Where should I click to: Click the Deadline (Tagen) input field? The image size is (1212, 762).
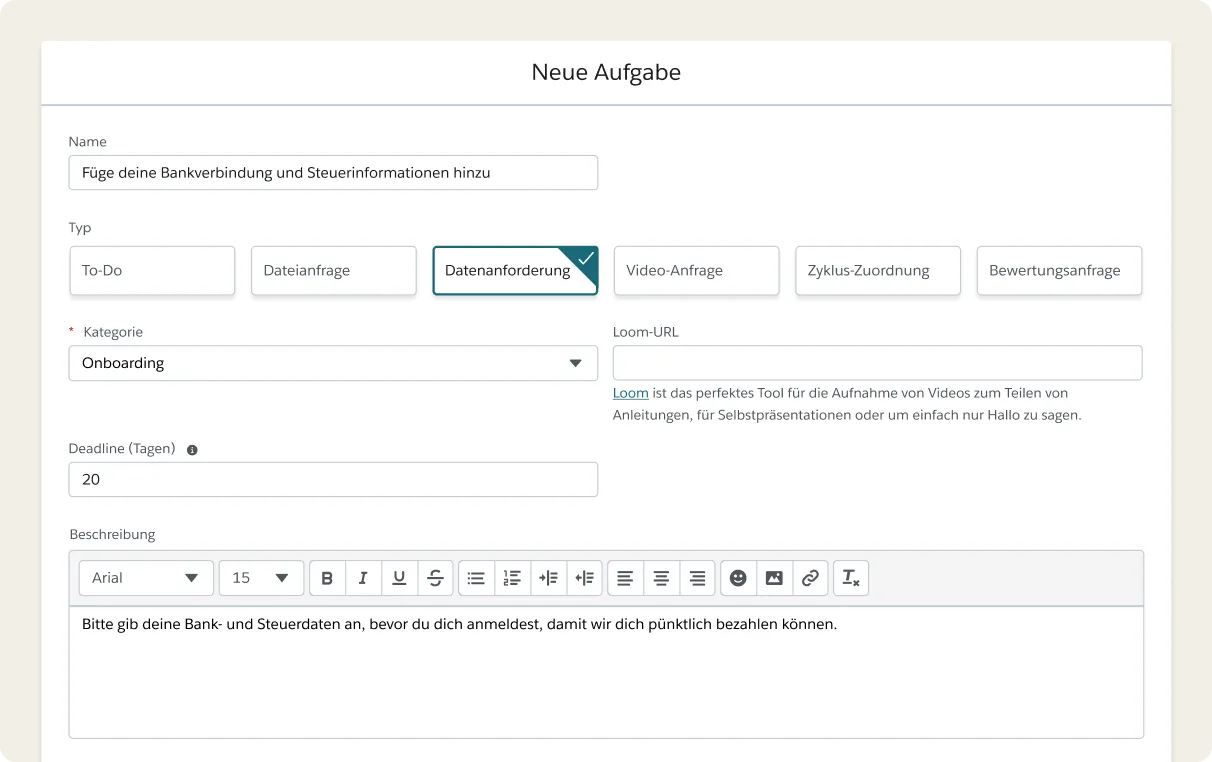pos(333,479)
